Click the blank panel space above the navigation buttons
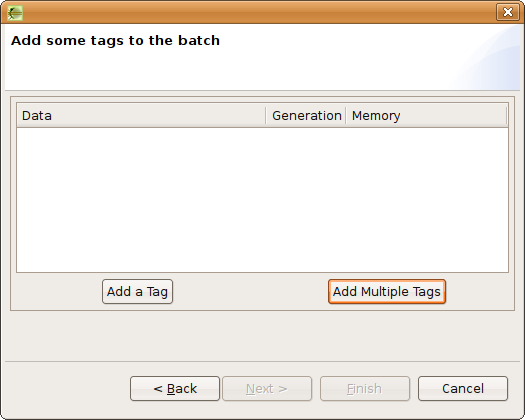 (x=262, y=336)
